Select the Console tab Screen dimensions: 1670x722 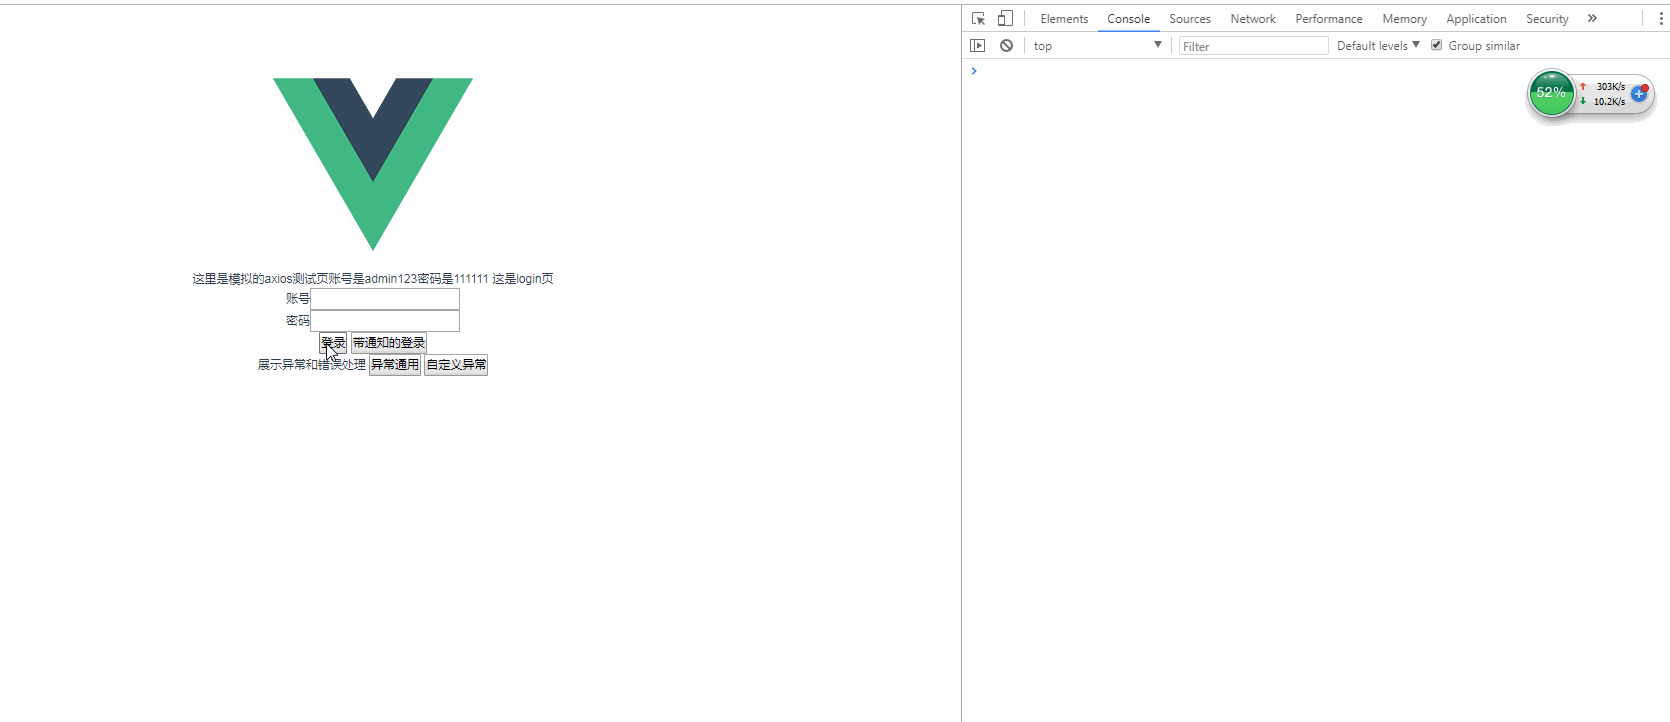tap(1128, 19)
